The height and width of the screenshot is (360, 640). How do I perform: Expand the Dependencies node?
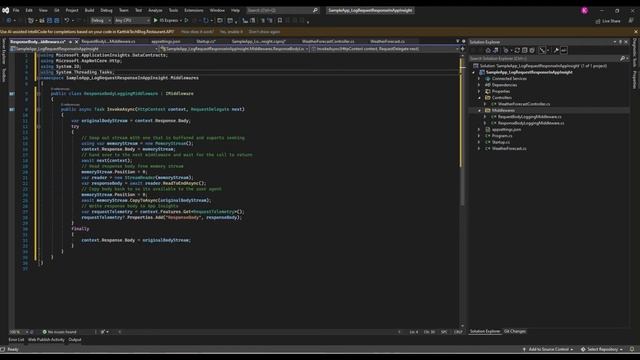pyautogui.click(x=479, y=85)
